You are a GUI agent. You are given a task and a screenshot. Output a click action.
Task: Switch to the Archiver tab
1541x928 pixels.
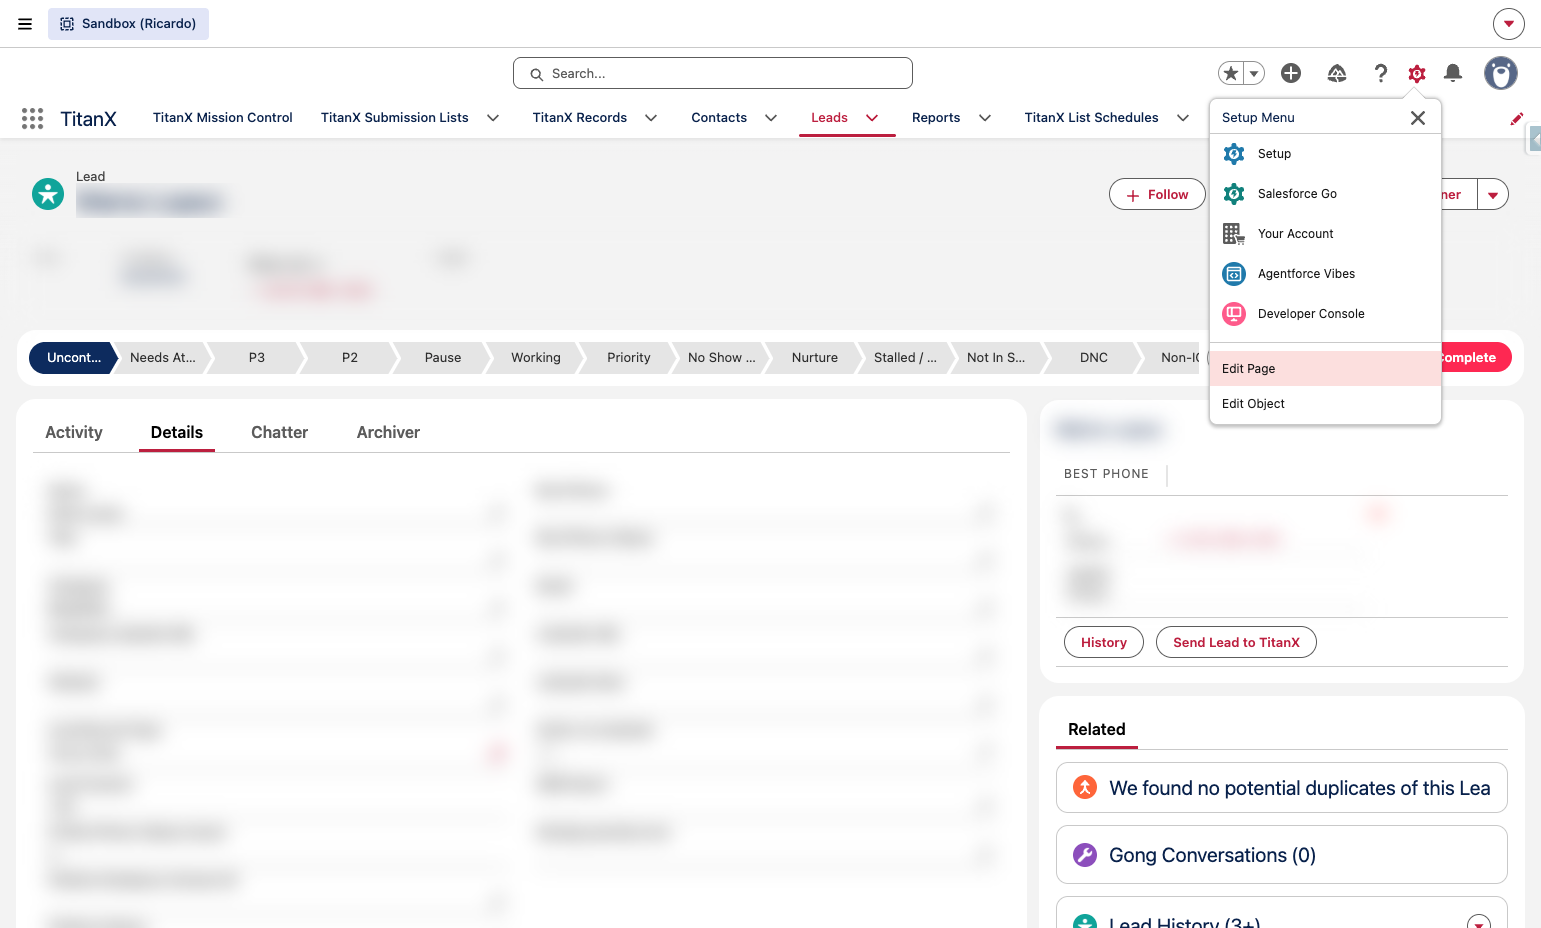click(x=388, y=433)
